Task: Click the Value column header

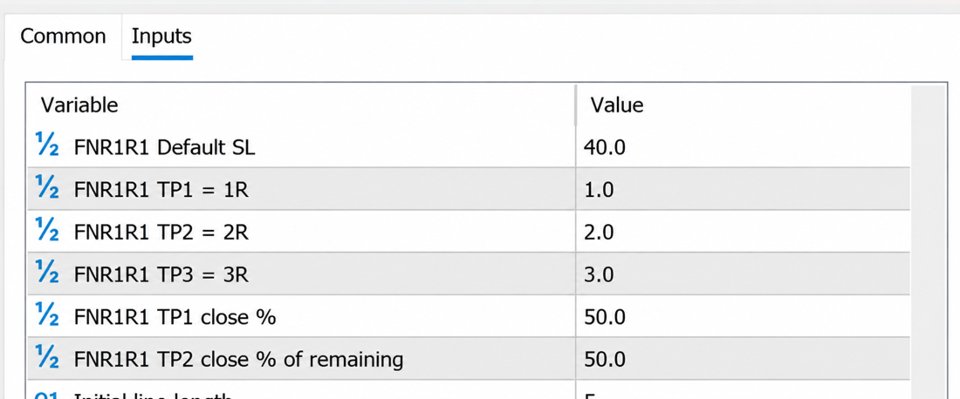Action: tap(743, 105)
